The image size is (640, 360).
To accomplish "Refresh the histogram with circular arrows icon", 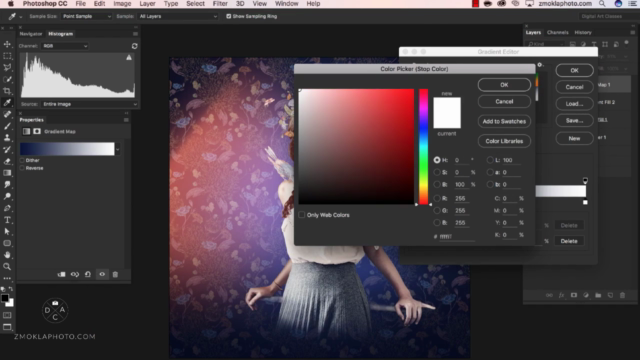I will coord(134,46).
